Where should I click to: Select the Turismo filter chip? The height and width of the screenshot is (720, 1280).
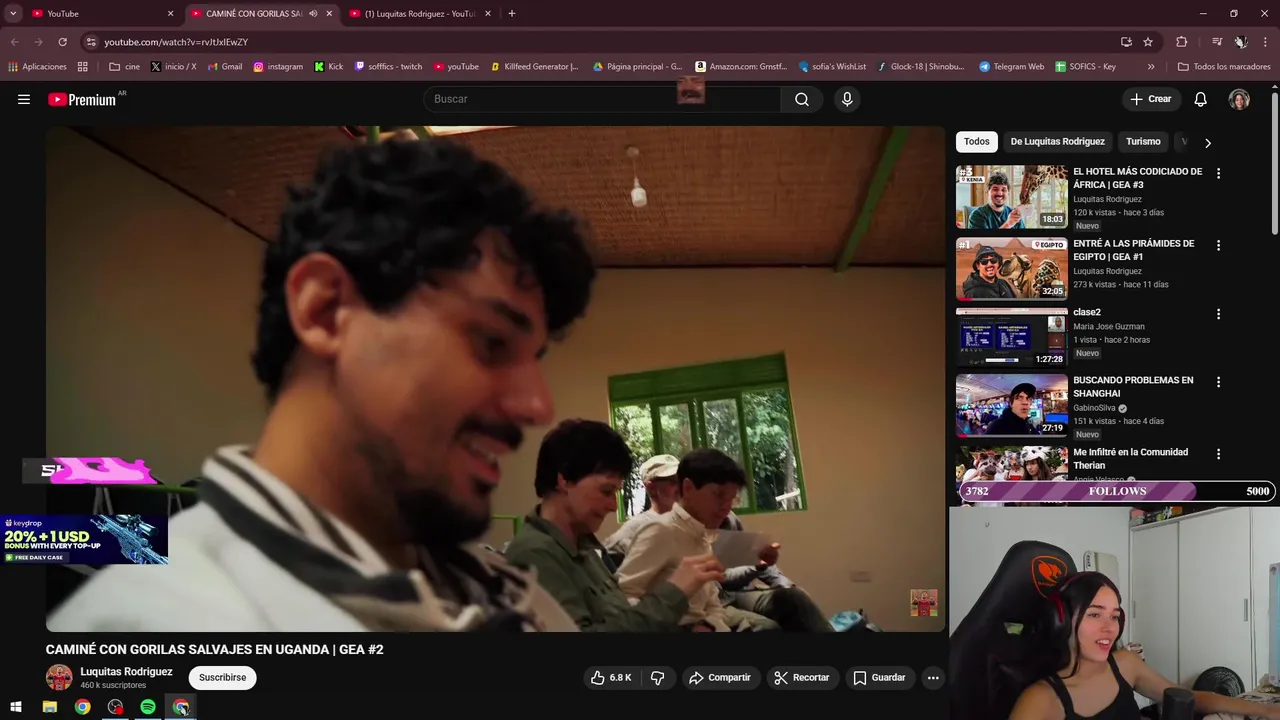click(x=1143, y=142)
